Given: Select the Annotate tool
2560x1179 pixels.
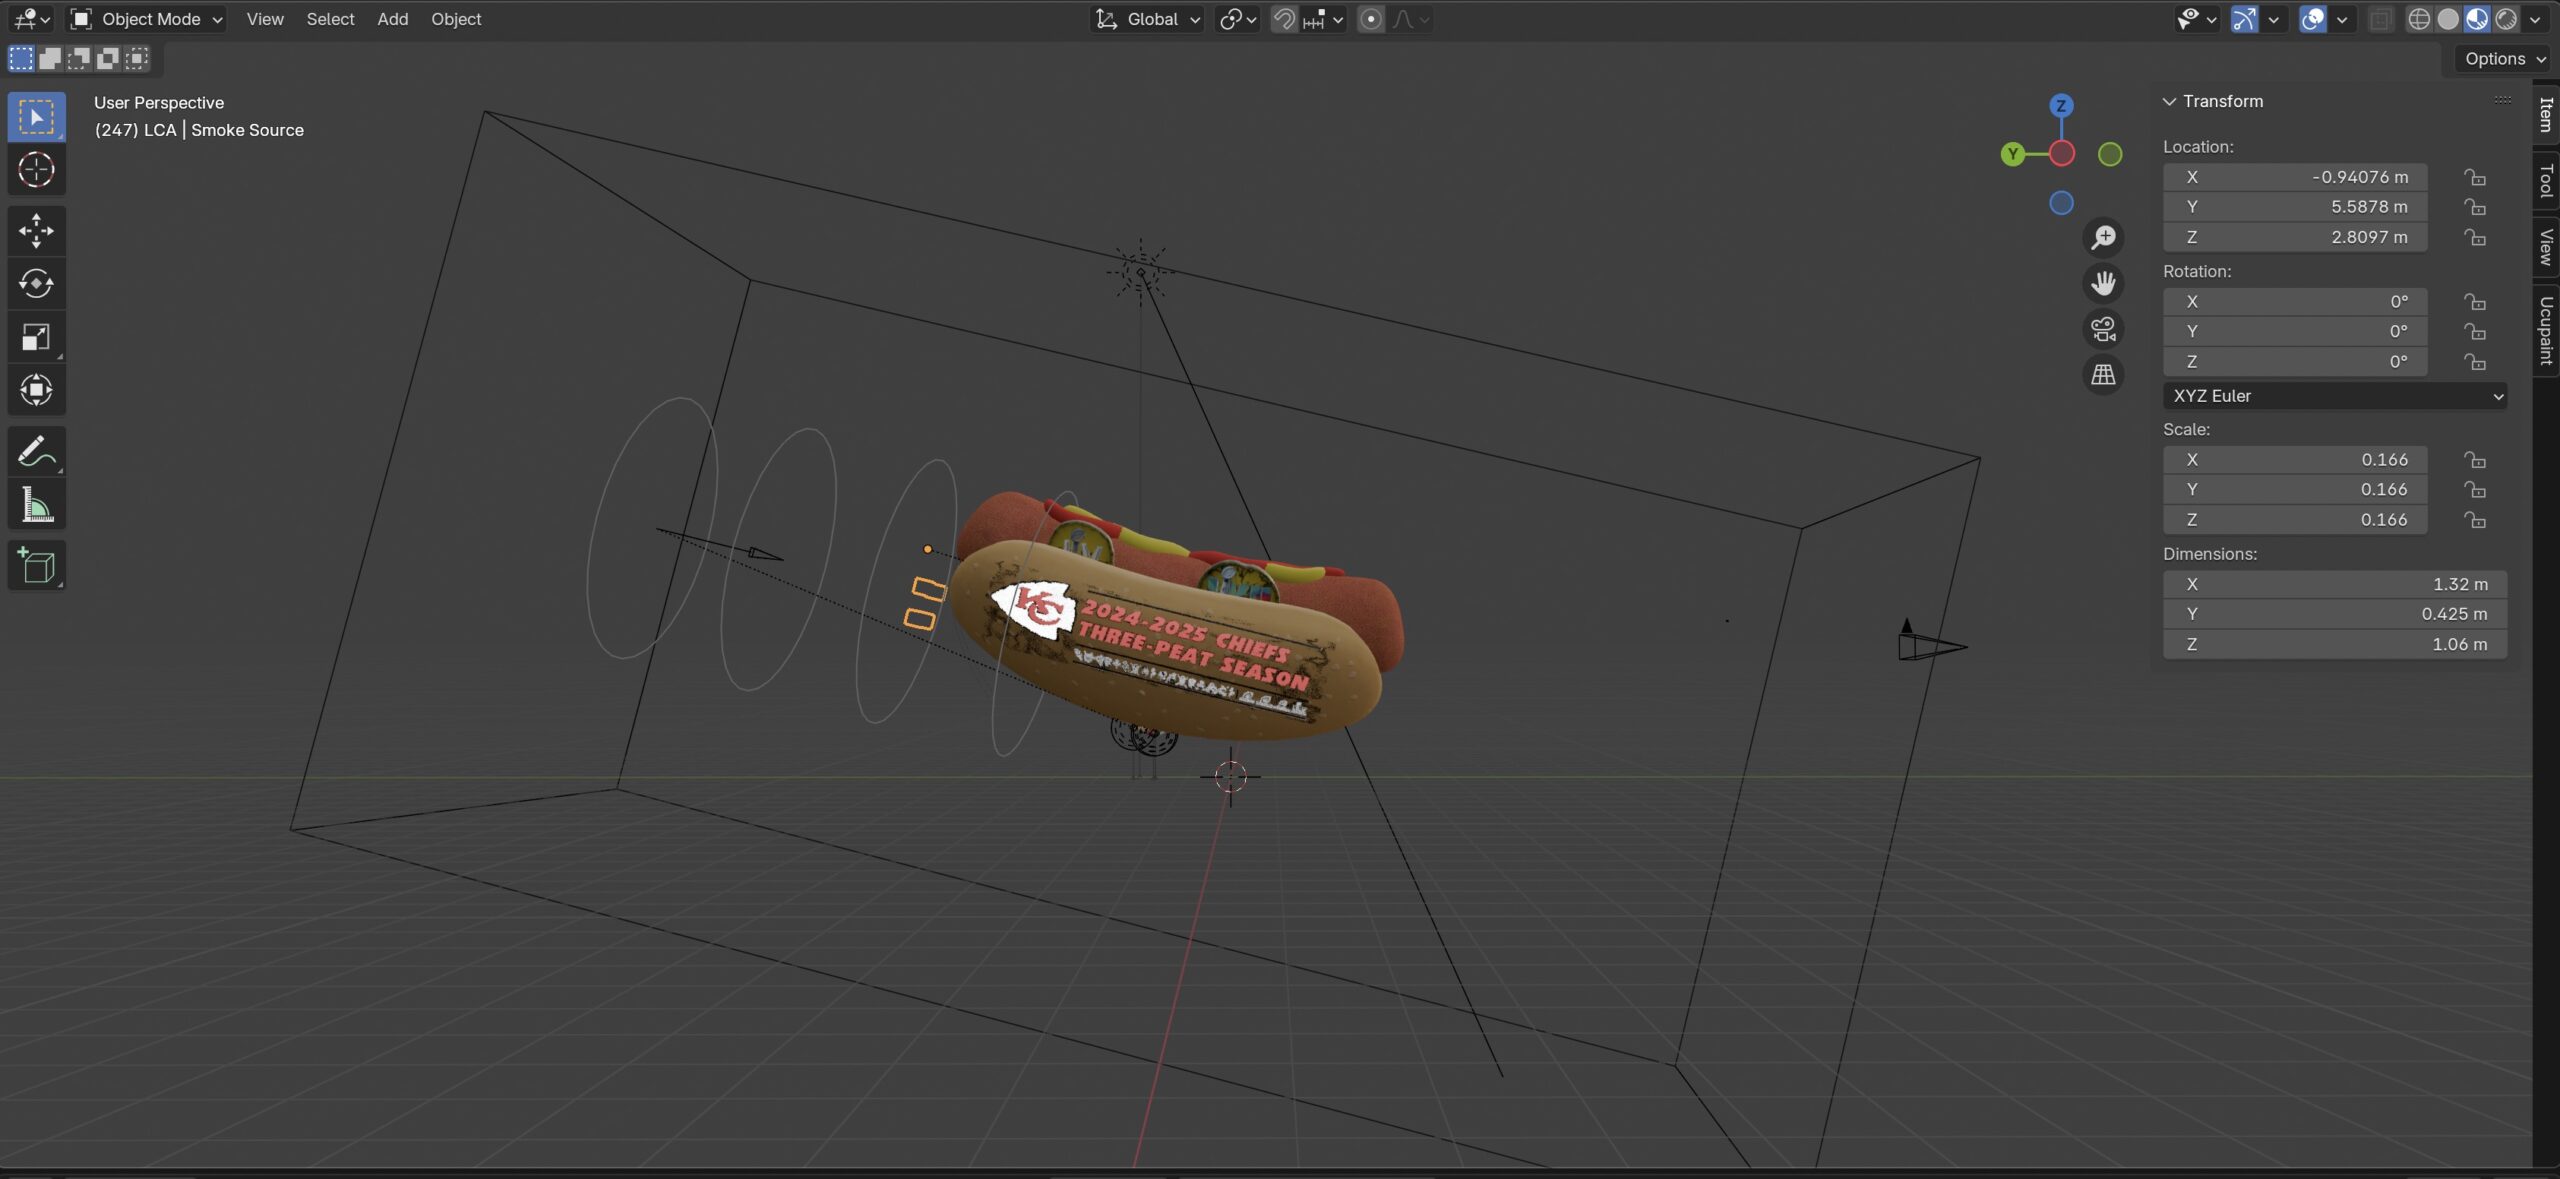Looking at the screenshot, I should (x=36, y=450).
